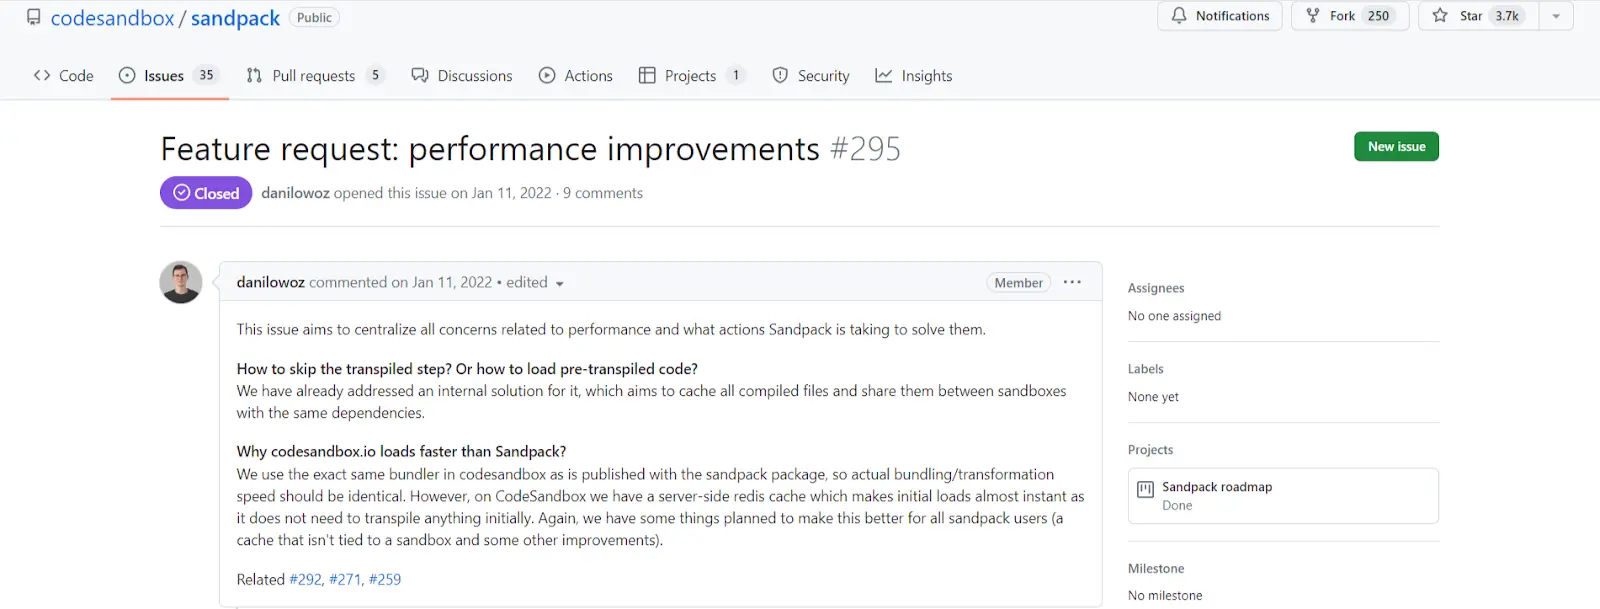Open Security via the shield icon
This screenshot has width=1600, height=609.
[779, 74]
